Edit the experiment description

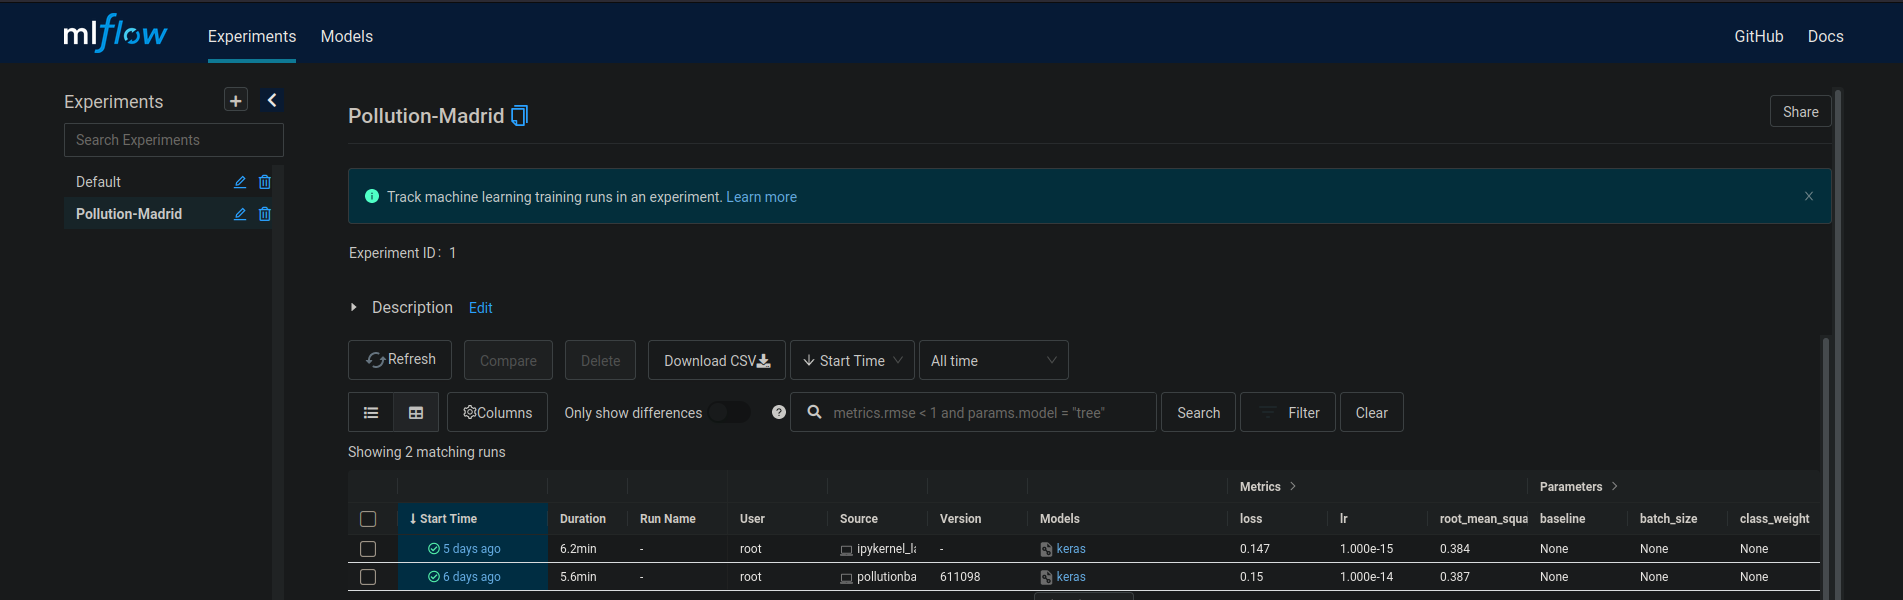point(481,308)
